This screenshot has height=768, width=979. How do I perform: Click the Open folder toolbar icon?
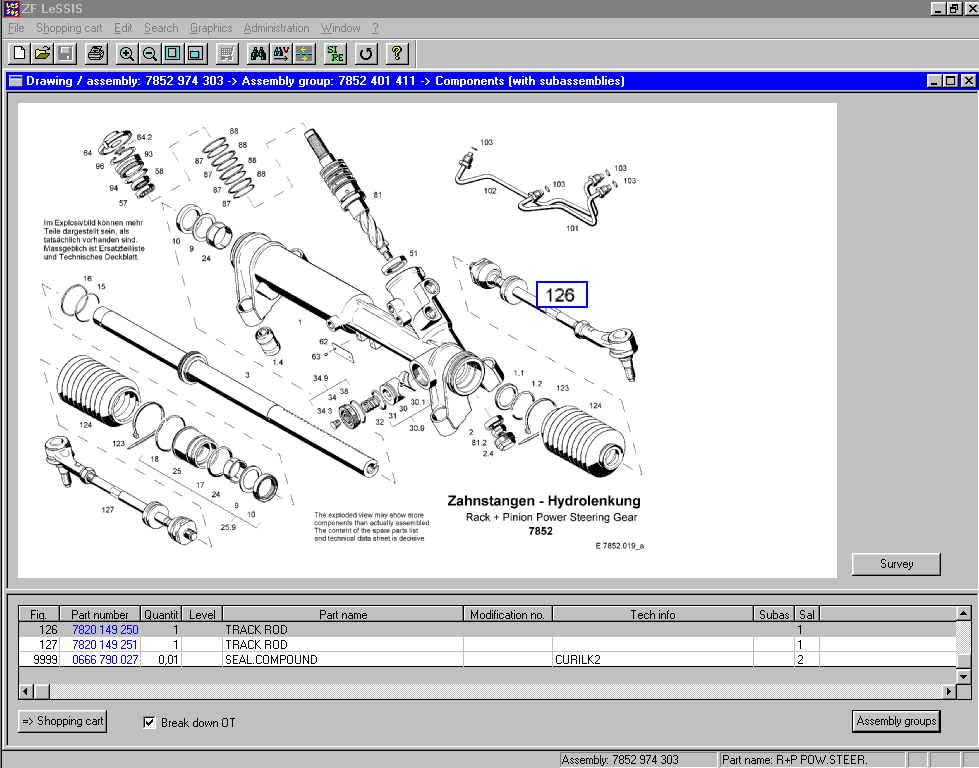[42, 54]
